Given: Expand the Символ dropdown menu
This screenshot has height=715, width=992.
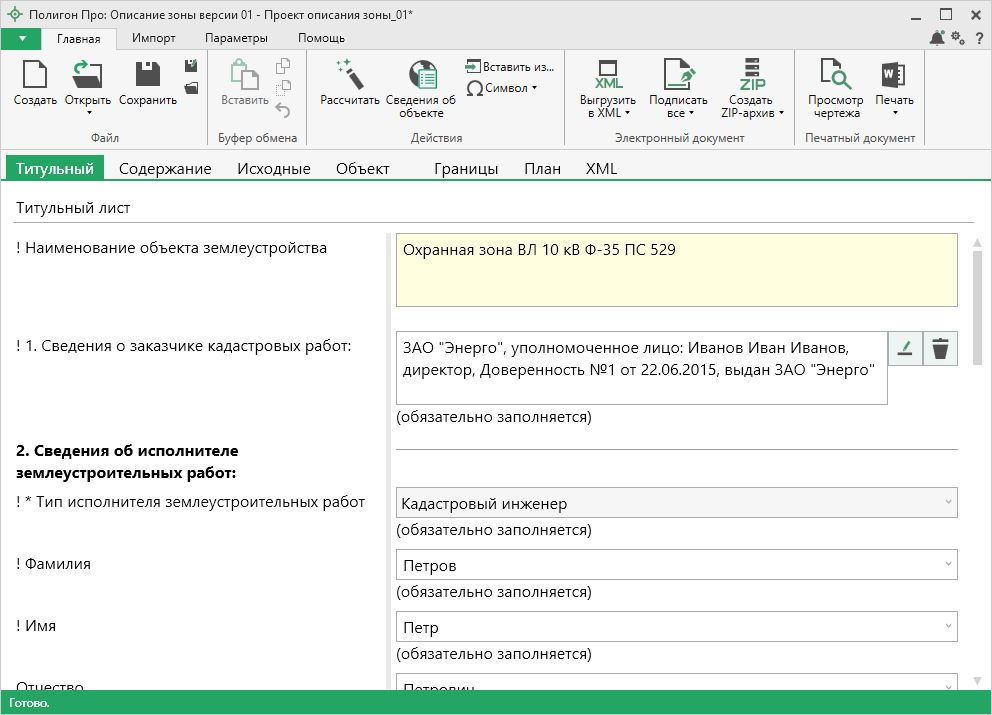Looking at the screenshot, I should [503, 88].
